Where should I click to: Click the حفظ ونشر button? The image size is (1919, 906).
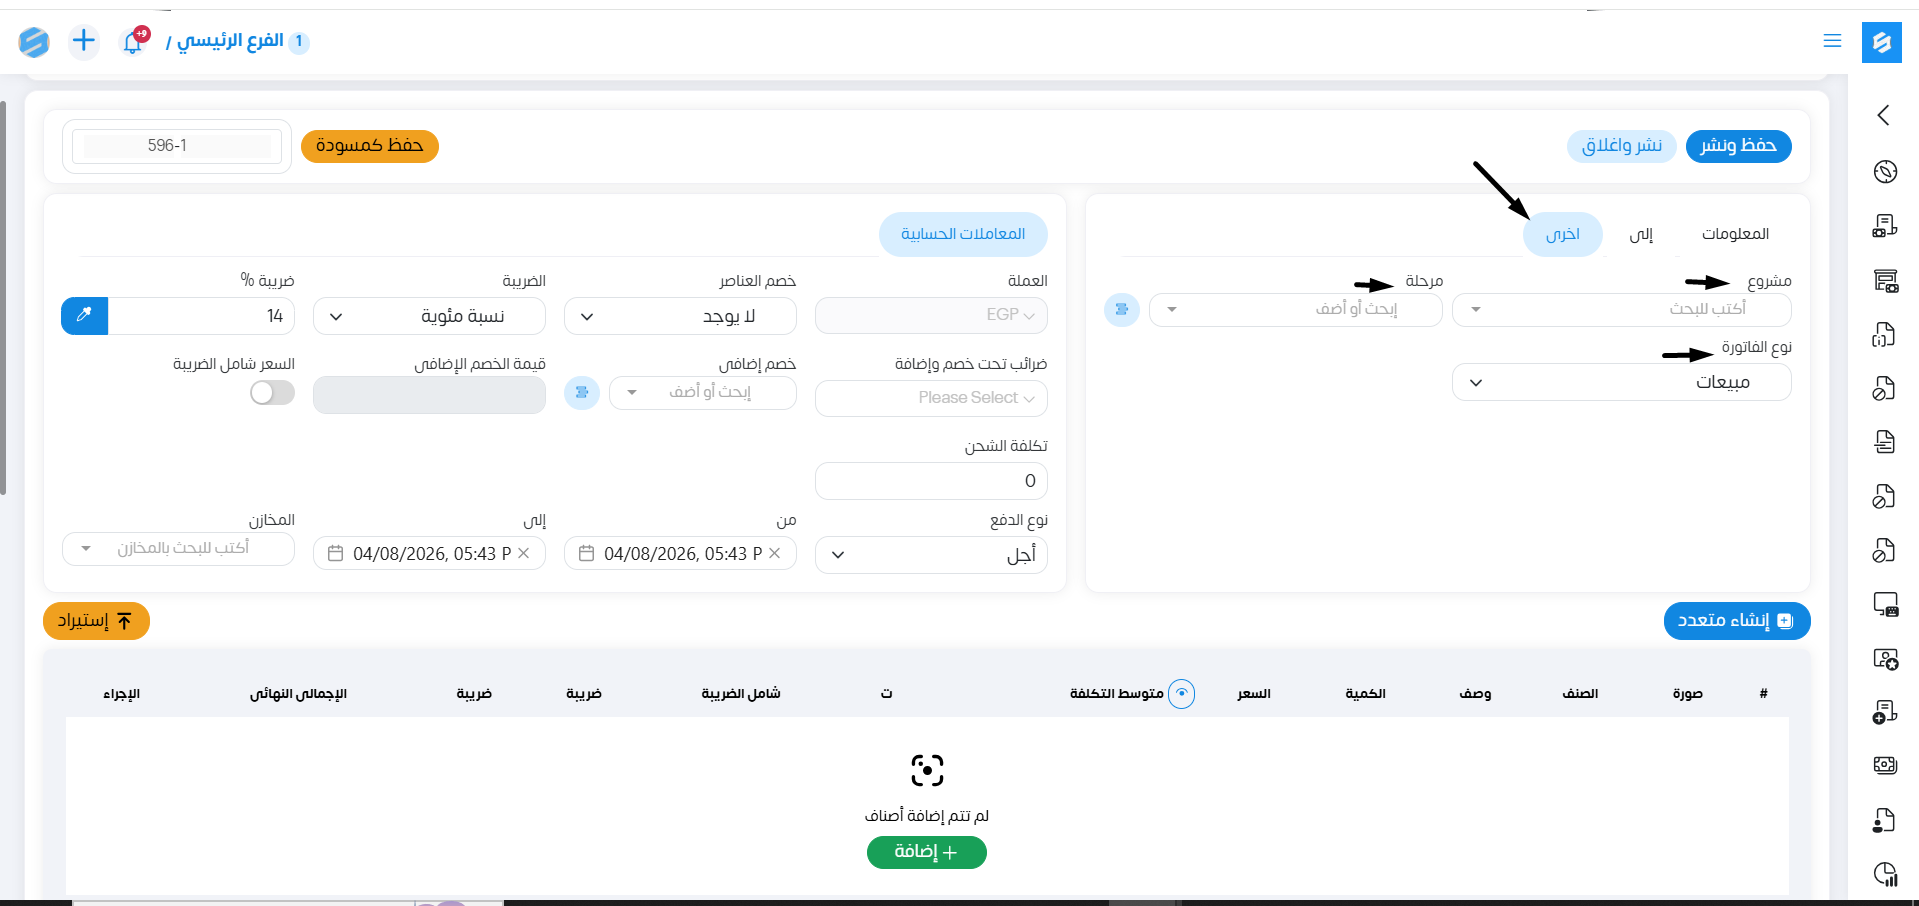click(x=1738, y=146)
